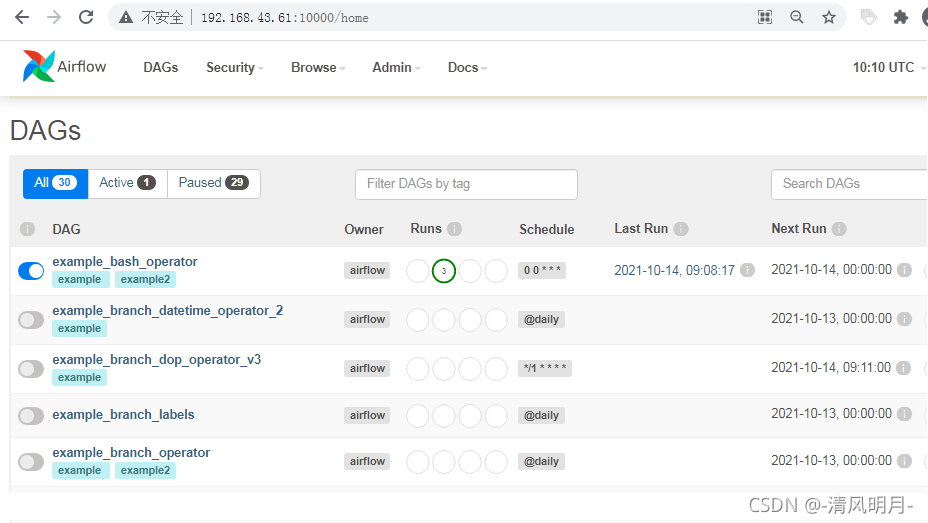
Task: Open the example_branch_operator DAG link
Action: (x=131, y=453)
